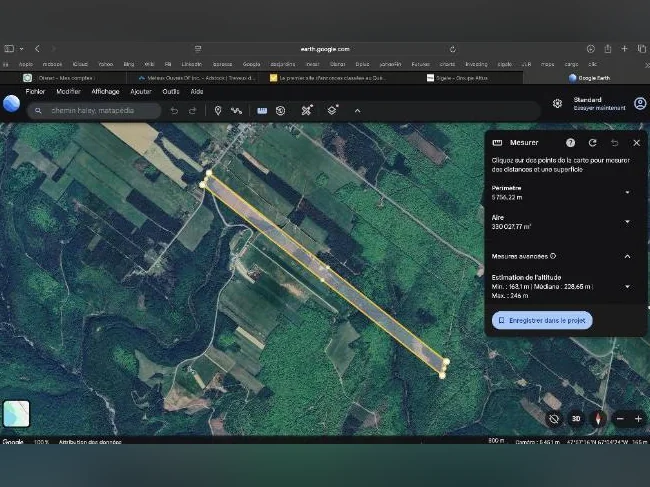Open the Aire units dropdown
This screenshot has height=487, width=650.
point(627,222)
